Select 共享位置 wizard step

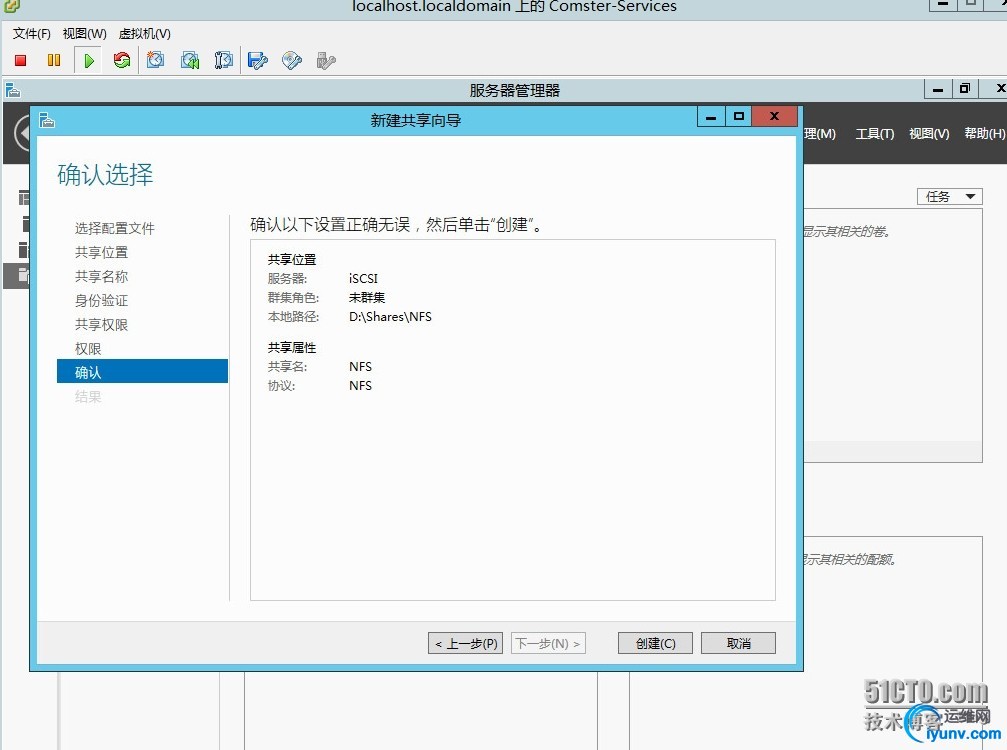coord(101,252)
